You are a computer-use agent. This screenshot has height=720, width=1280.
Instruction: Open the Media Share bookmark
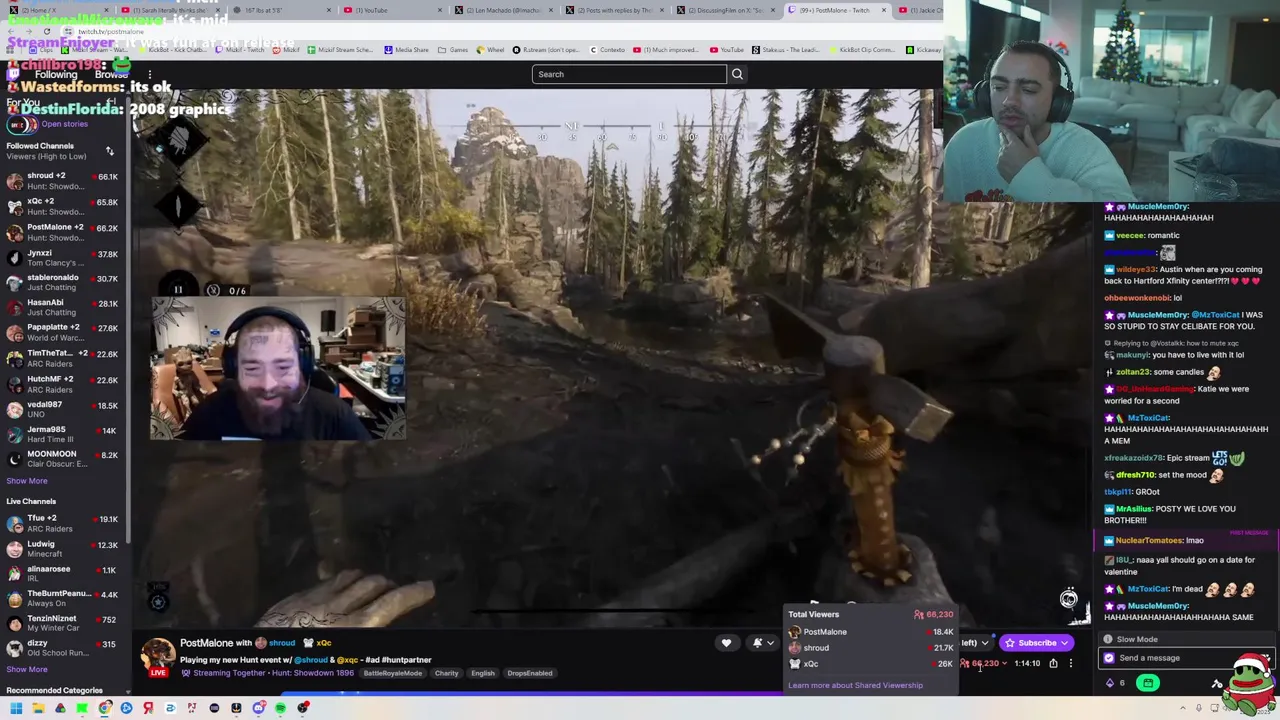click(405, 50)
